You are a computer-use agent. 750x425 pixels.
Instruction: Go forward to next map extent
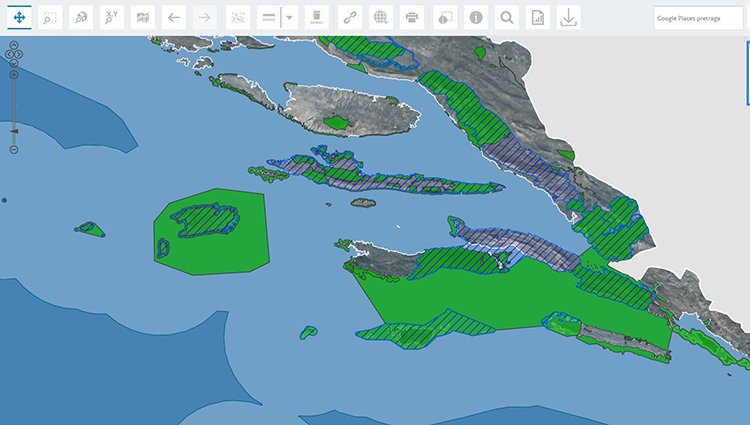pos(204,18)
